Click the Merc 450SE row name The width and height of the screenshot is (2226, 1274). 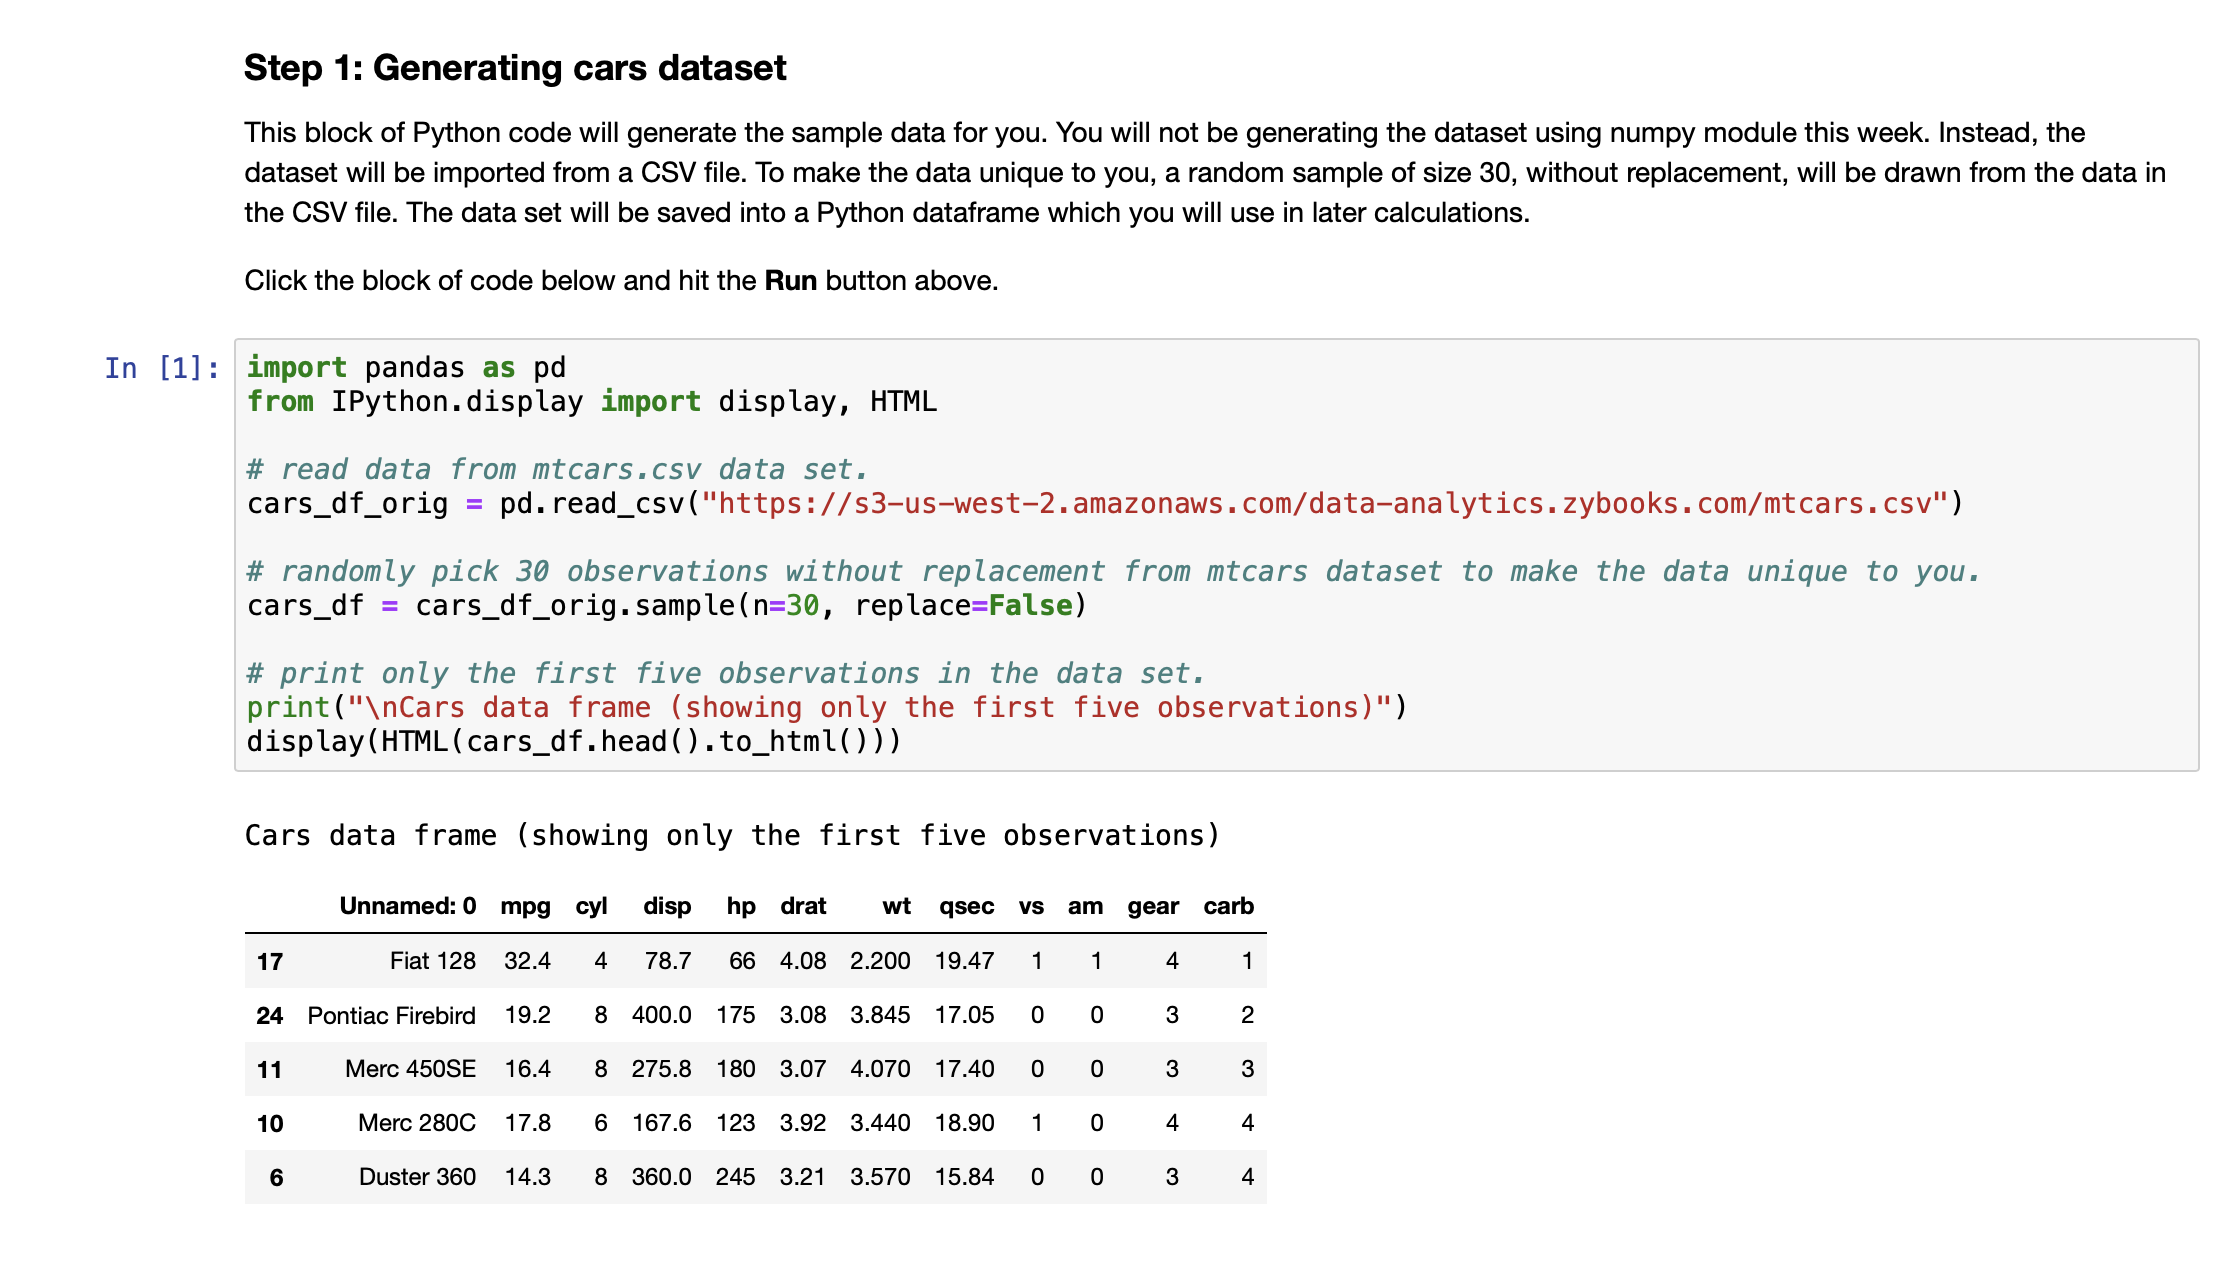click(x=410, y=1069)
